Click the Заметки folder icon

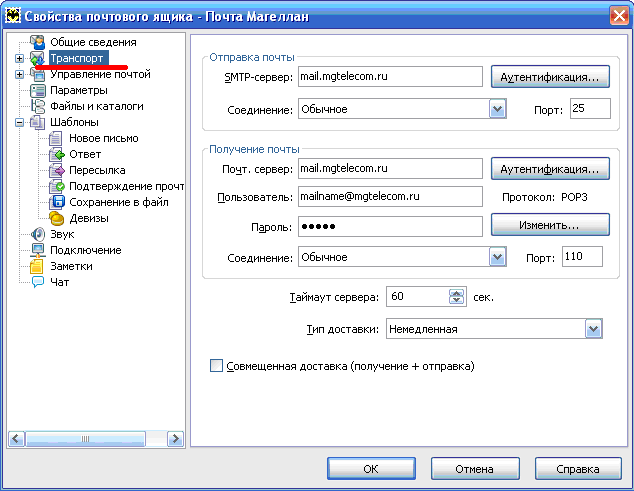37,266
